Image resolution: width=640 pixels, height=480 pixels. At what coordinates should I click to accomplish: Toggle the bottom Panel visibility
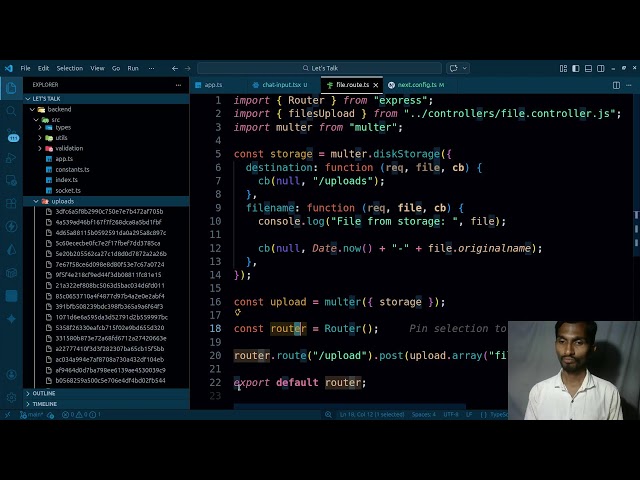(x=588, y=69)
